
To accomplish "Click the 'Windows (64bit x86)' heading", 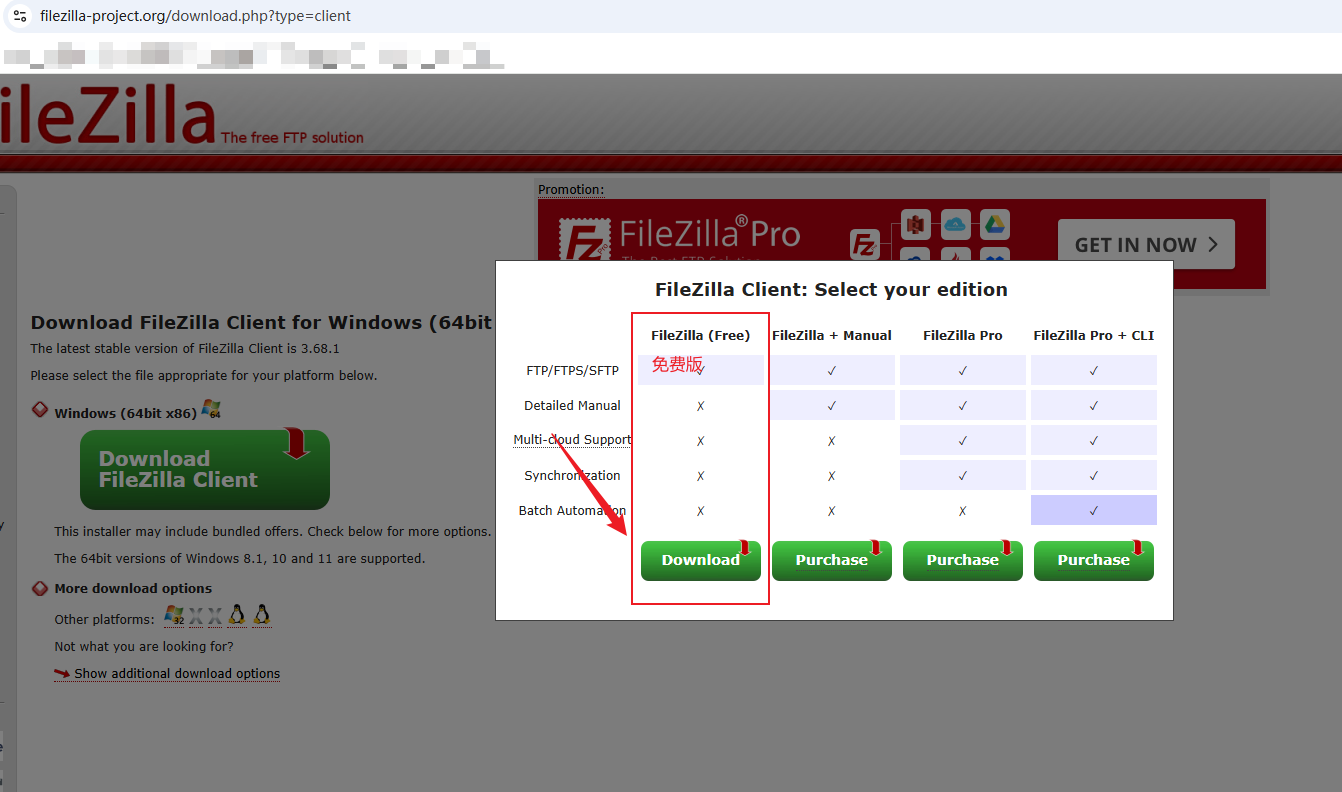I will (x=125, y=414).
